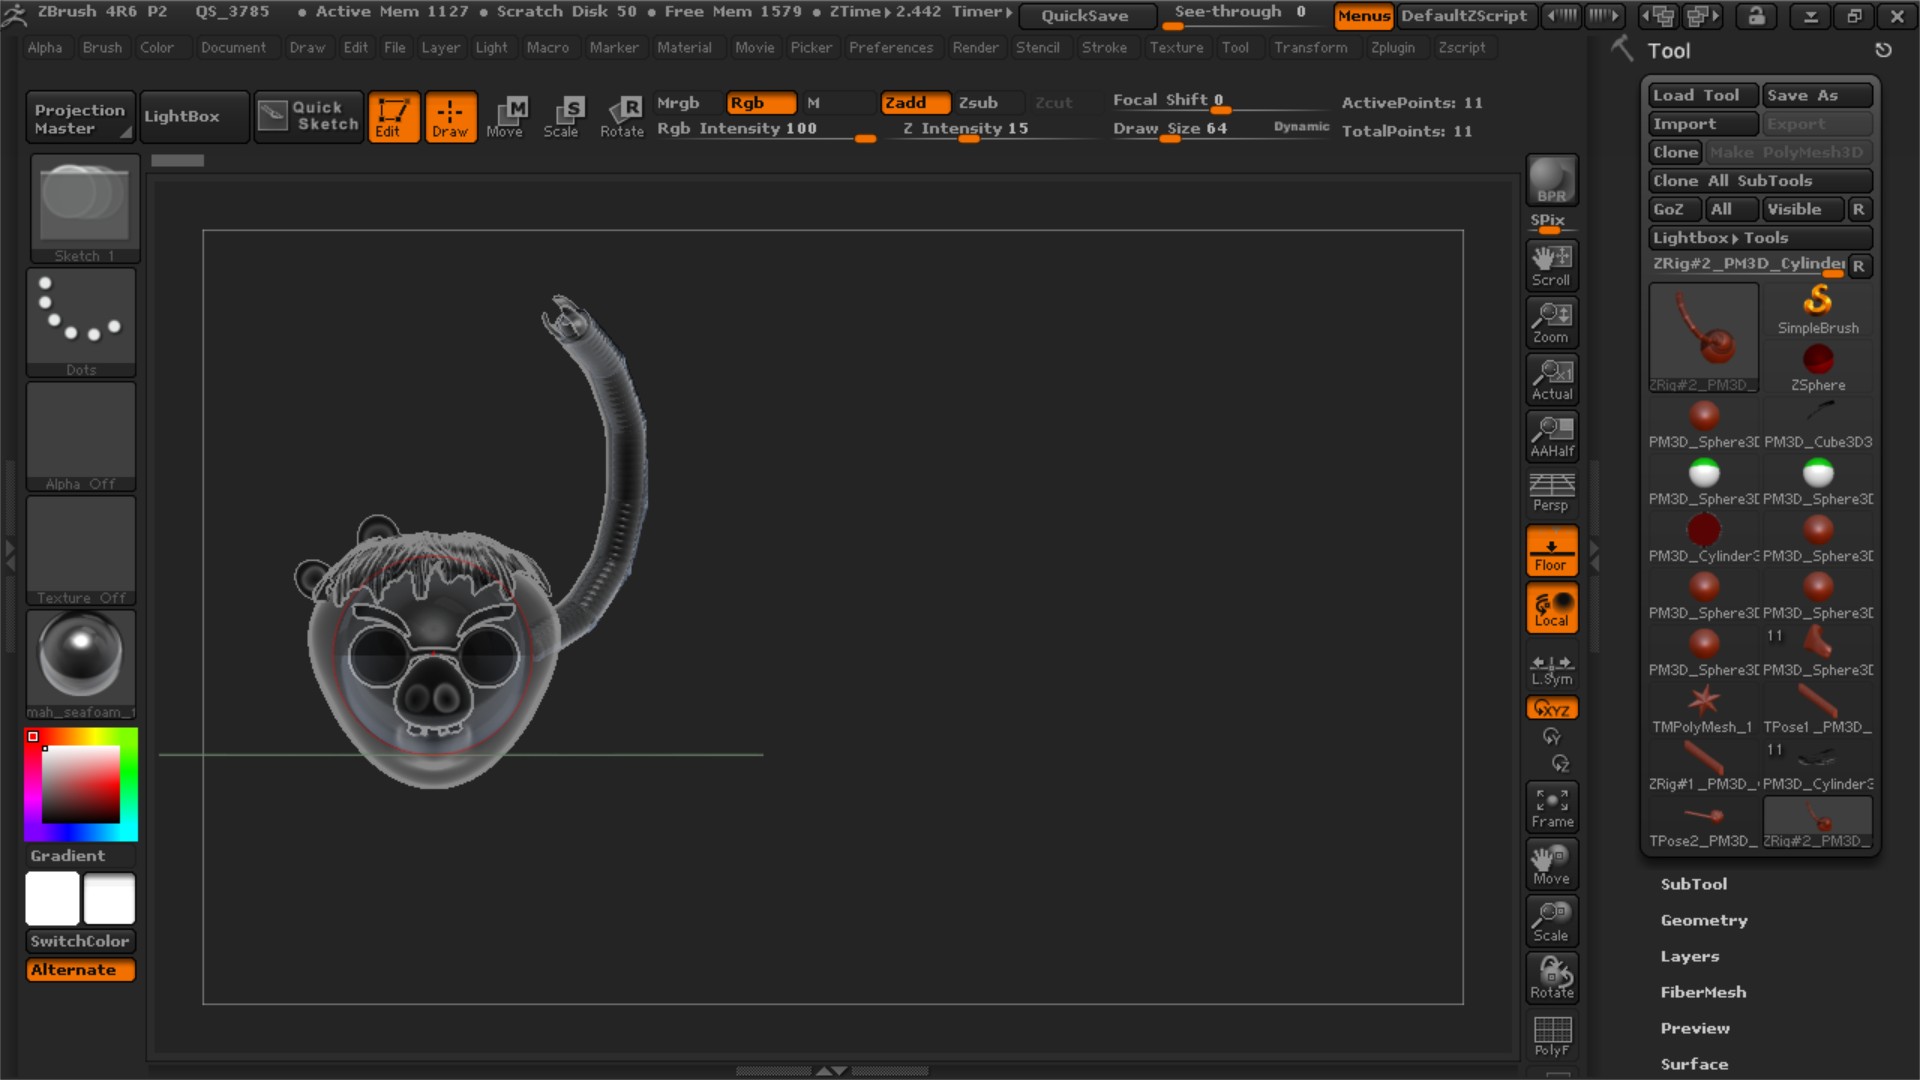Open the Preferences menu
Viewport: 1920px width, 1080px height.
[x=890, y=47]
